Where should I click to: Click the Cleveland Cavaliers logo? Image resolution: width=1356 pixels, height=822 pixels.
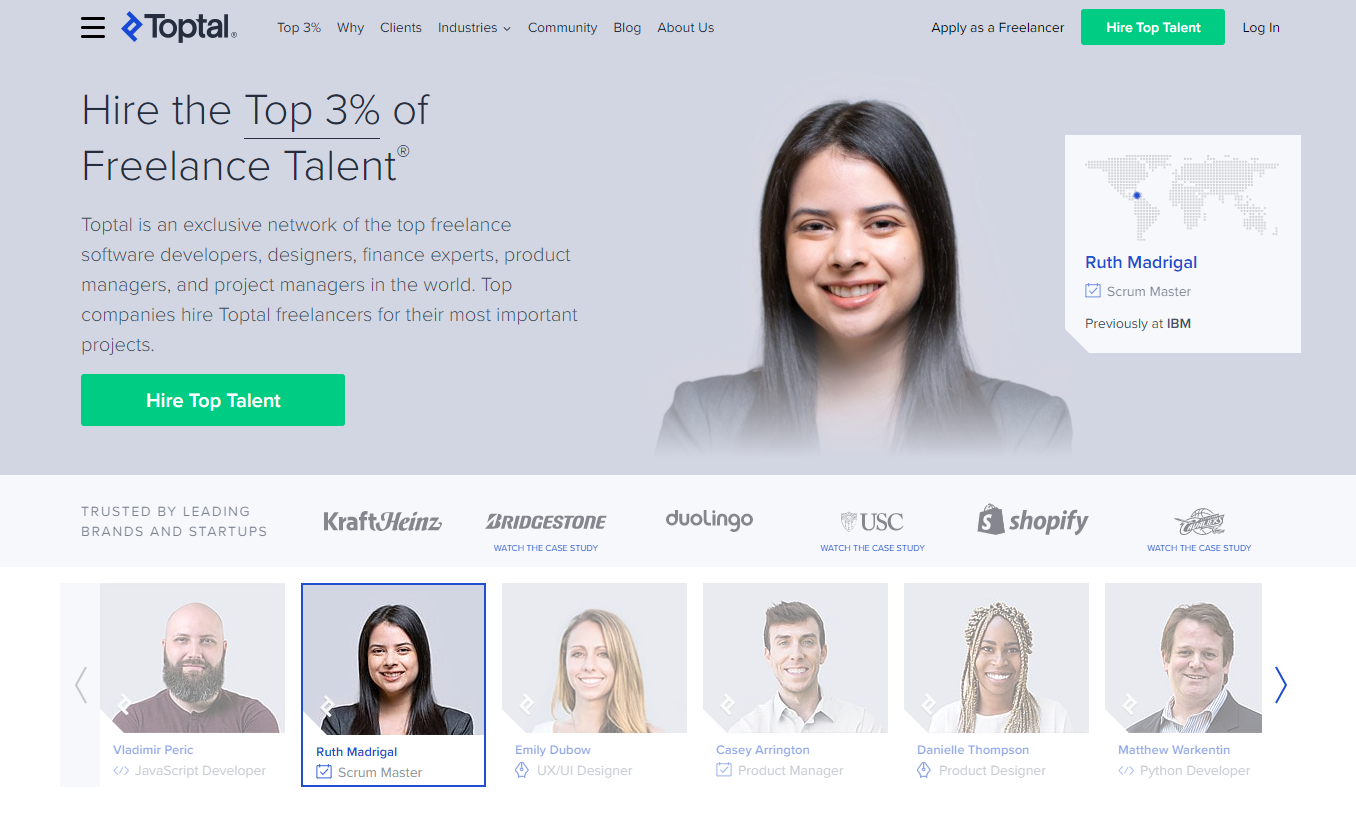[x=1199, y=523]
